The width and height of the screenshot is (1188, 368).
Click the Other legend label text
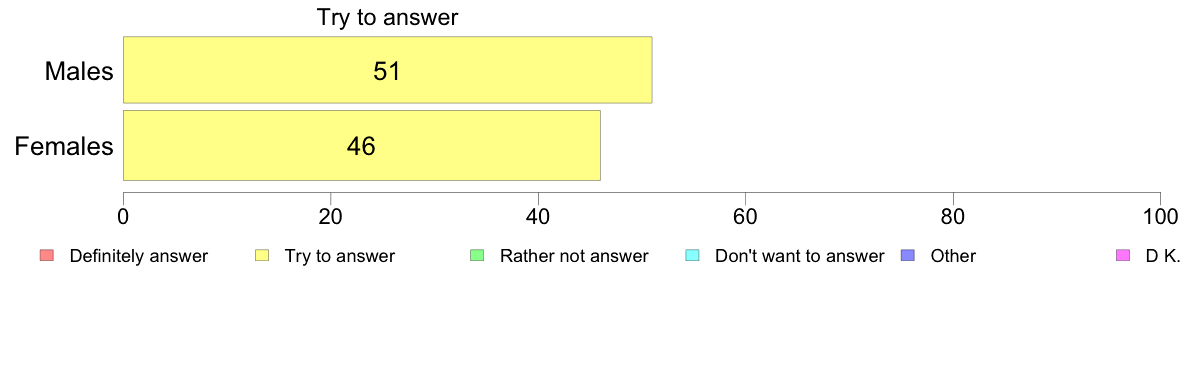pyautogui.click(x=953, y=256)
